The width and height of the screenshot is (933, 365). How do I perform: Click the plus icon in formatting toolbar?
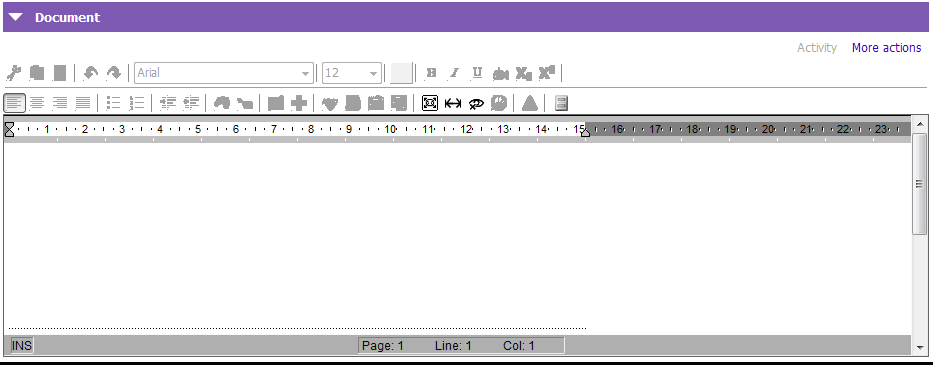pos(299,103)
